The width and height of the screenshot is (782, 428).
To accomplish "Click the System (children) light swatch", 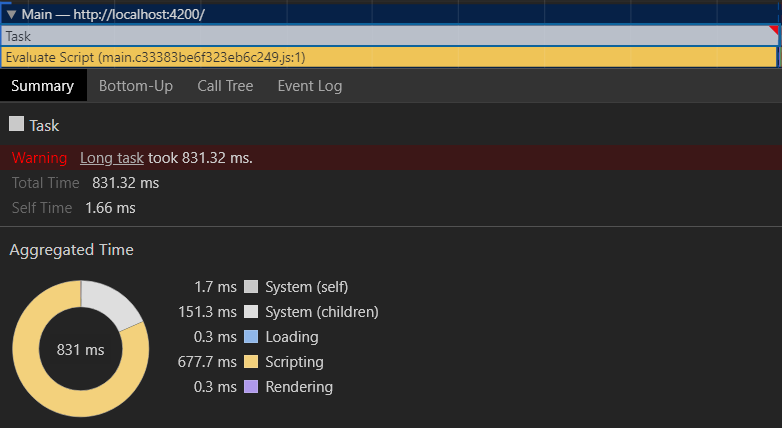I will click(251, 311).
